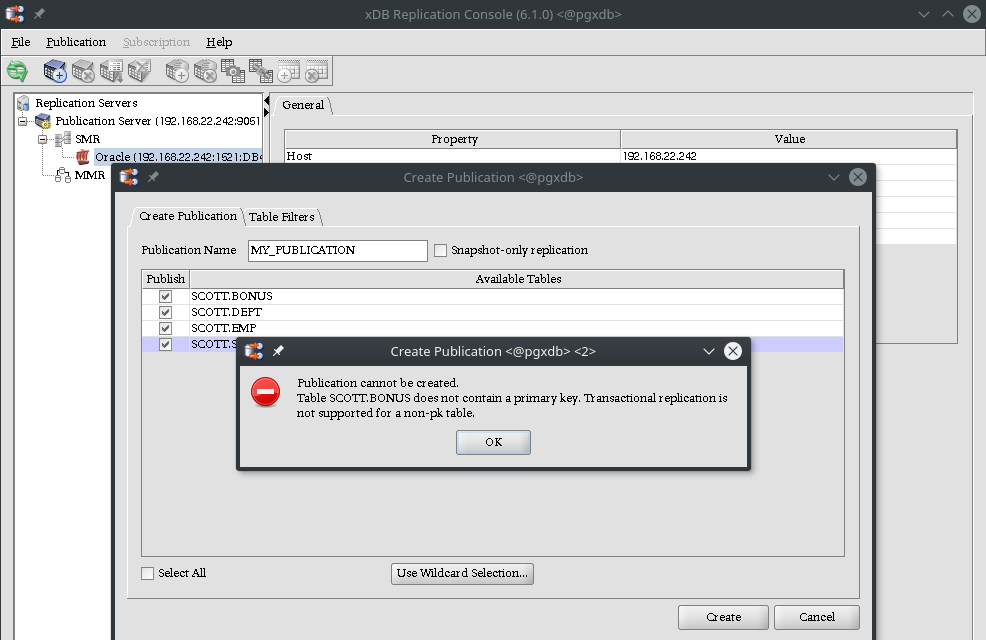This screenshot has height=640, width=986.
Task: Click the red Oracle database icon in the tree
Action: 83,157
